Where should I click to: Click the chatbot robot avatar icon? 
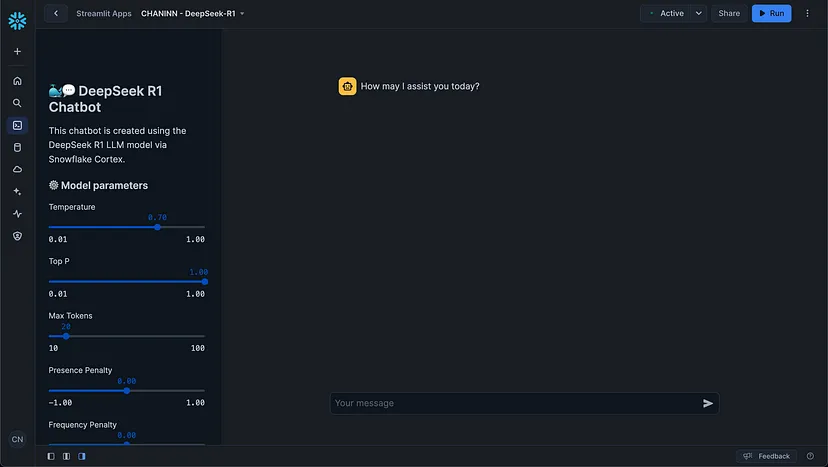[347, 86]
